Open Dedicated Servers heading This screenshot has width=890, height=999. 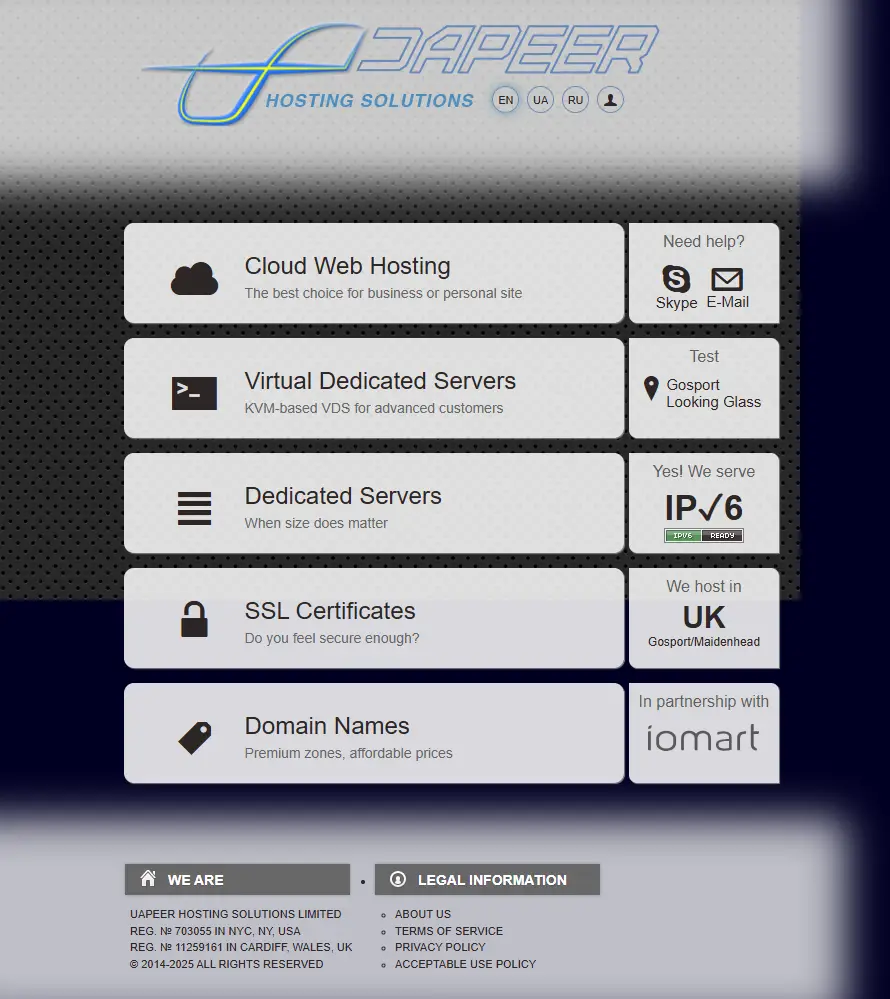pos(343,496)
